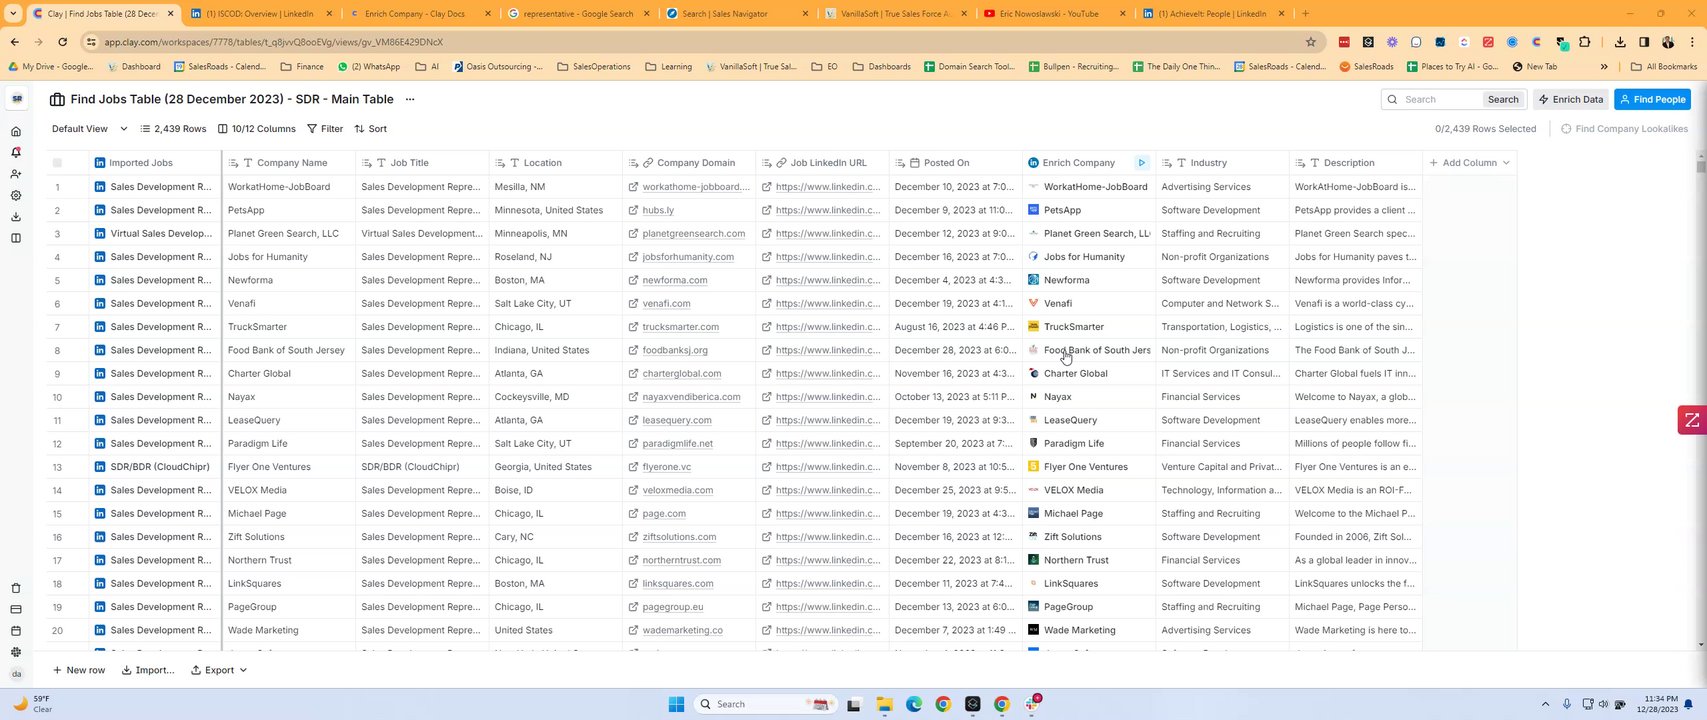Open the Filter options
1707x720 pixels.
pos(325,129)
